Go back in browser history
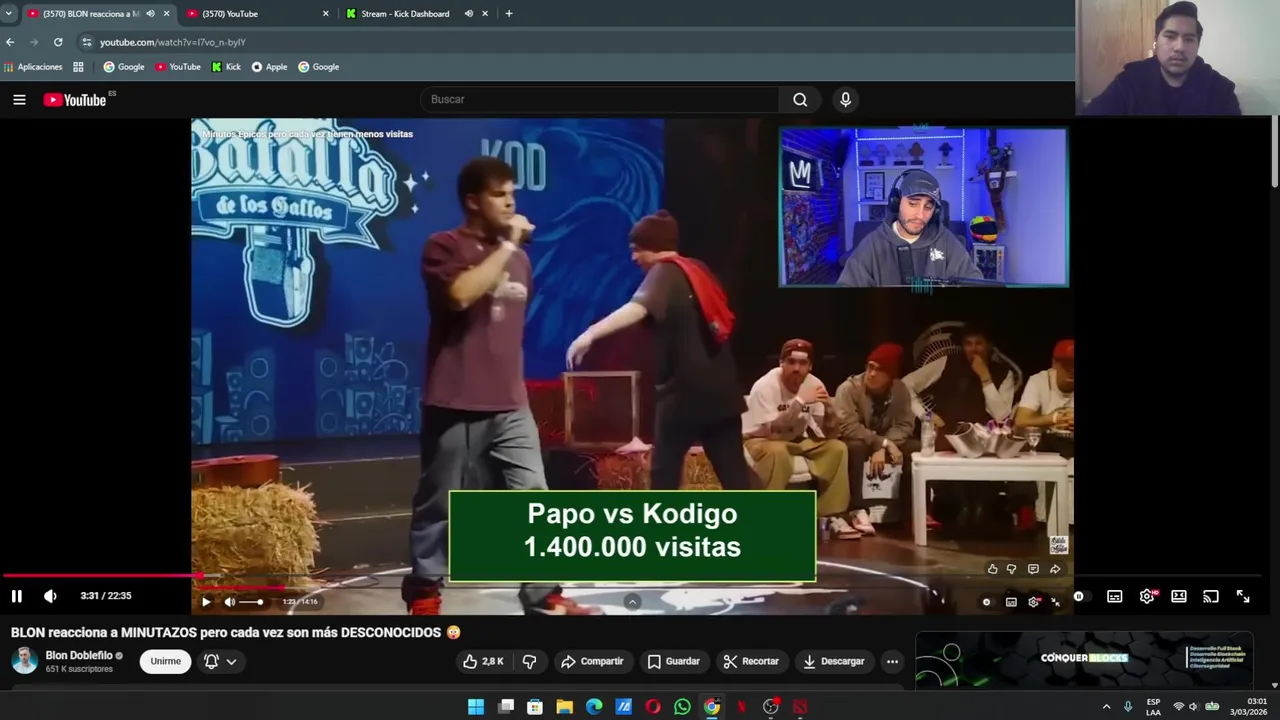 pyautogui.click(x=10, y=42)
